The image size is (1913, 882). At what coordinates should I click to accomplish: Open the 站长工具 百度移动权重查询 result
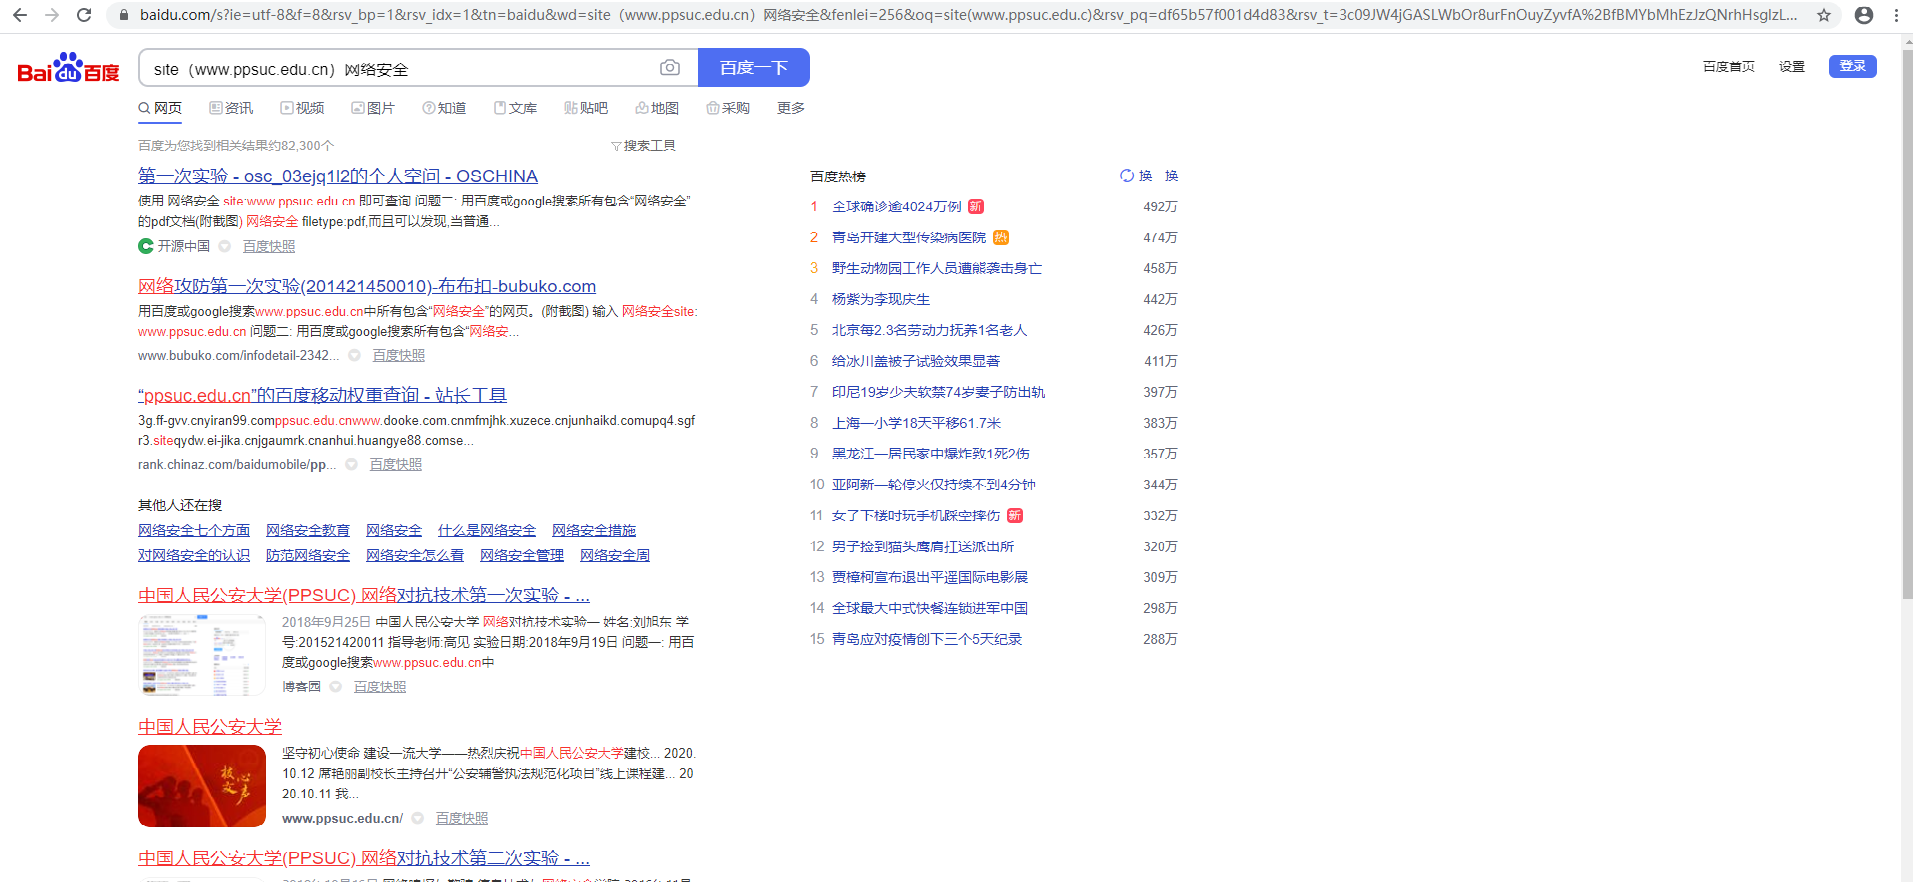click(322, 395)
